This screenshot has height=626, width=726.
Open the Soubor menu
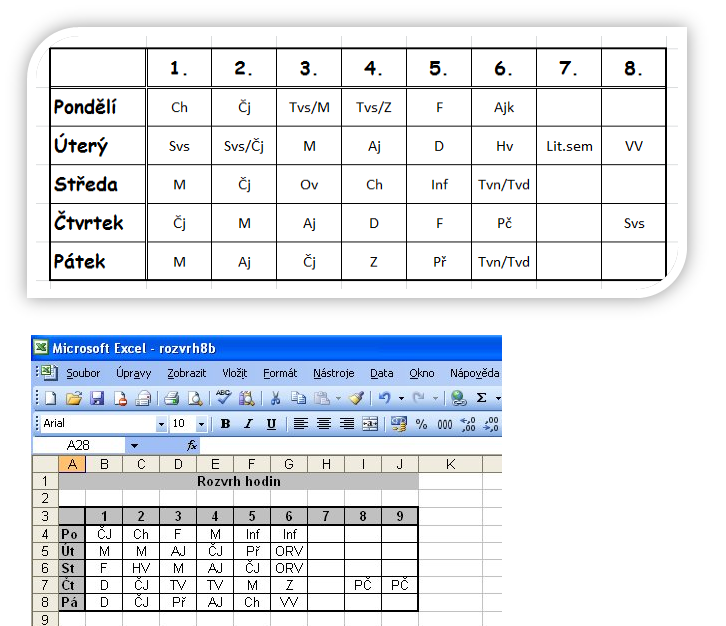click(83, 373)
